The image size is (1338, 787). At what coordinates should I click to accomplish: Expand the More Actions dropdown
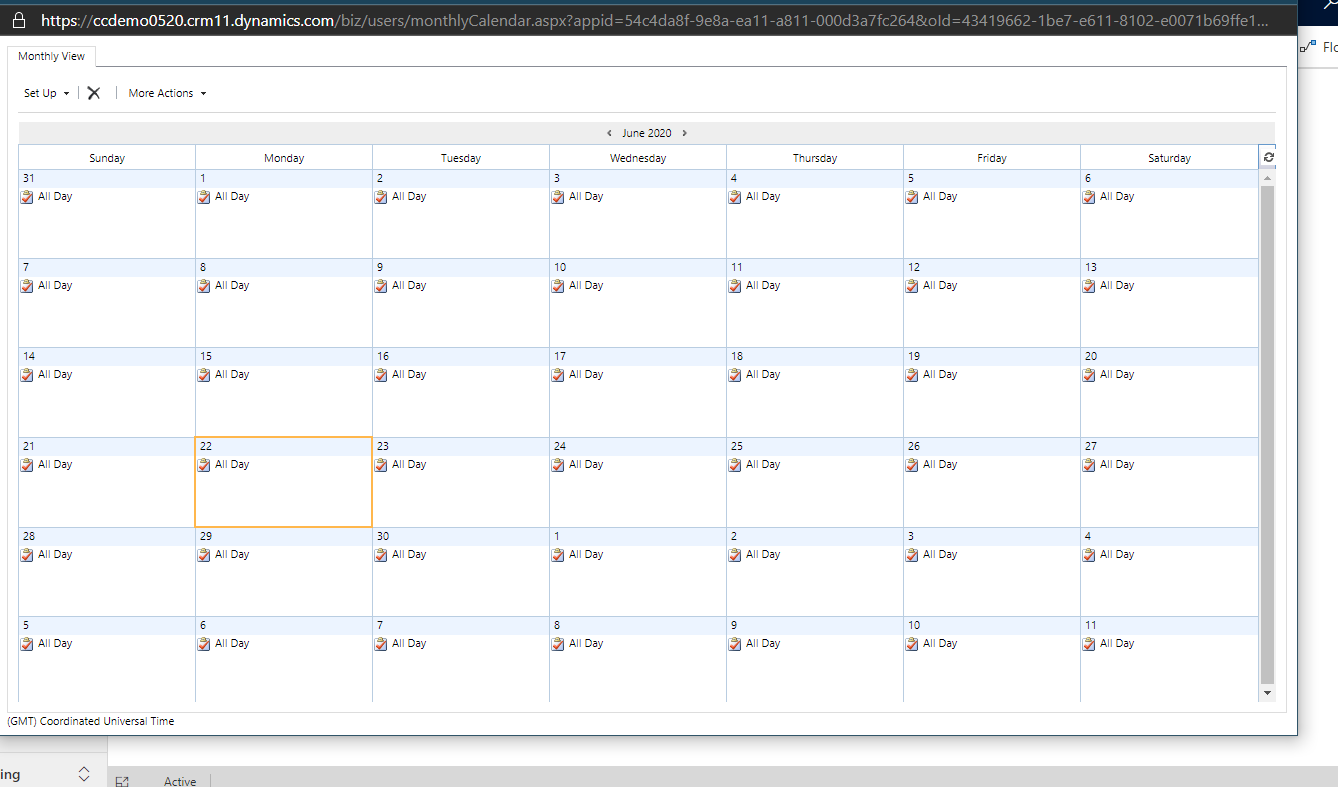pos(167,93)
